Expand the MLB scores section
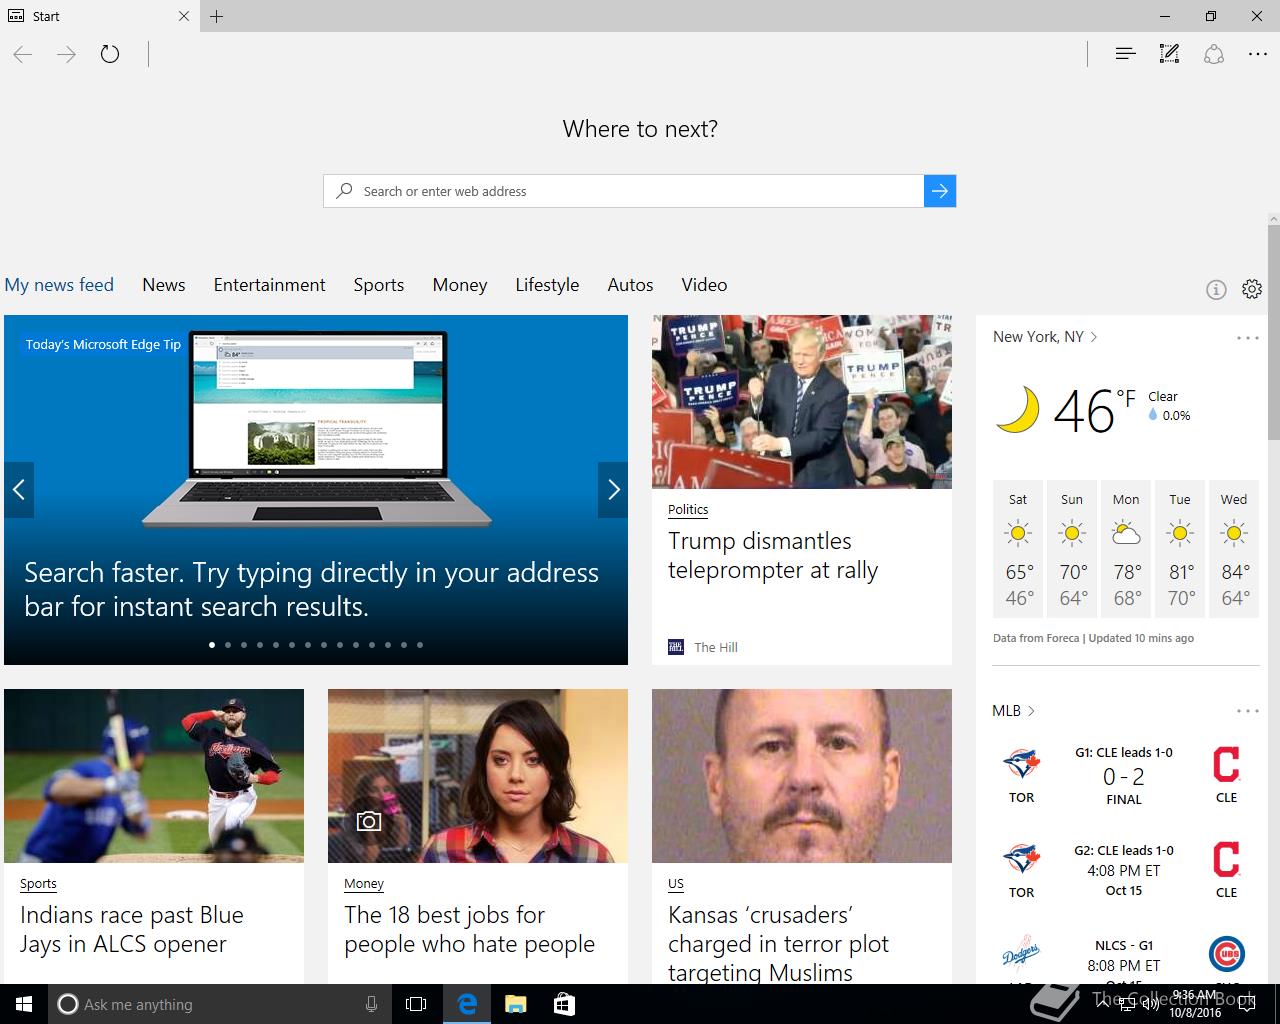Viewport: 1280px width, 1024px height. tap(1013, 711)
